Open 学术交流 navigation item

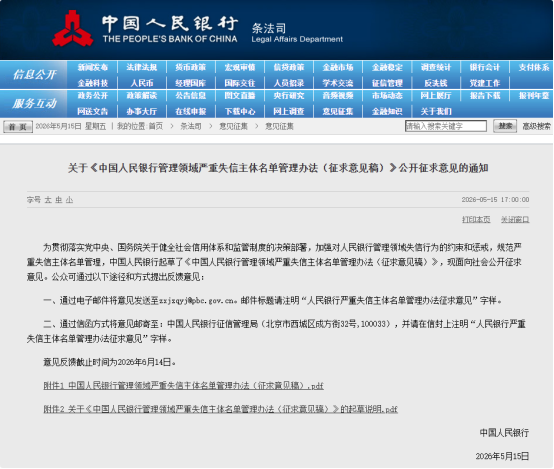tap(338, 83)
